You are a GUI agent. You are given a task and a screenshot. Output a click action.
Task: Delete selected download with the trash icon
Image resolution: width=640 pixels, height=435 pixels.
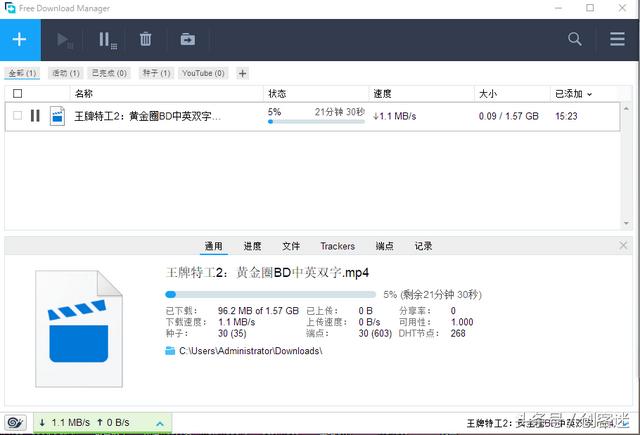pos(146,40)
